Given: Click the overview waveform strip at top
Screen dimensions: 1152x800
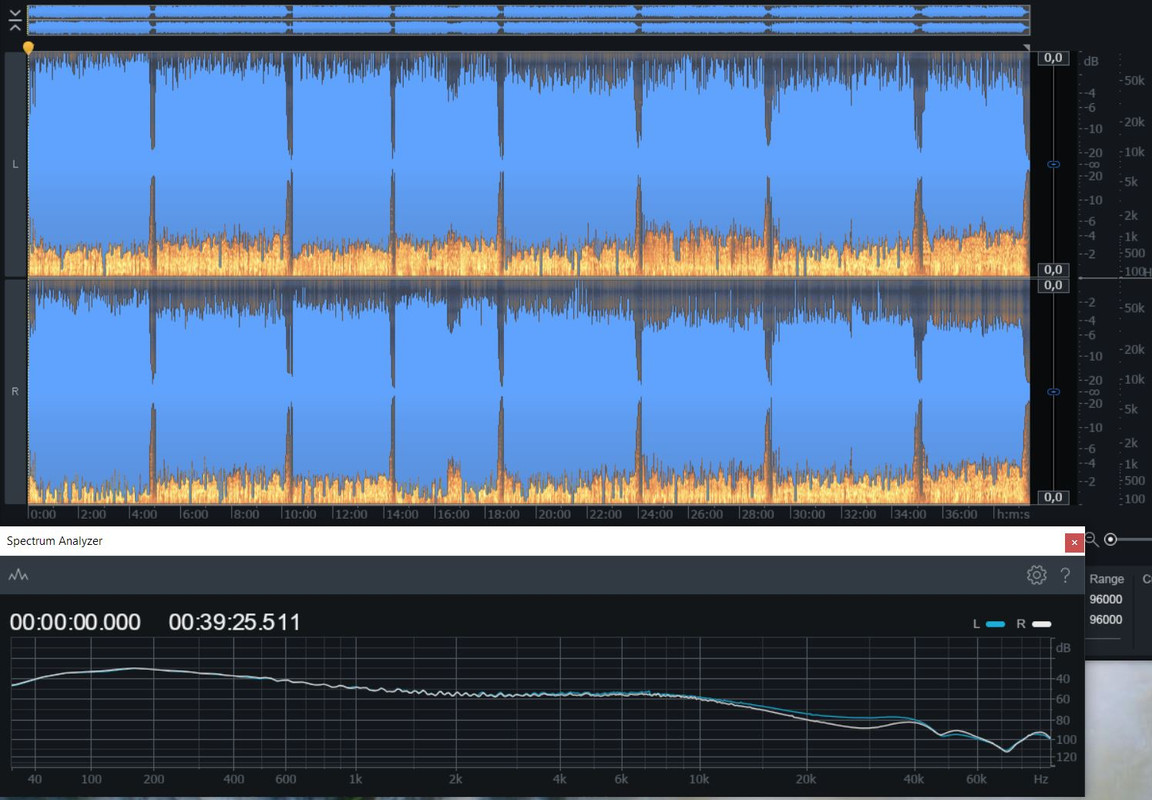Looking at the screenshot, I should pyautogui.click(x=528, y=20).
